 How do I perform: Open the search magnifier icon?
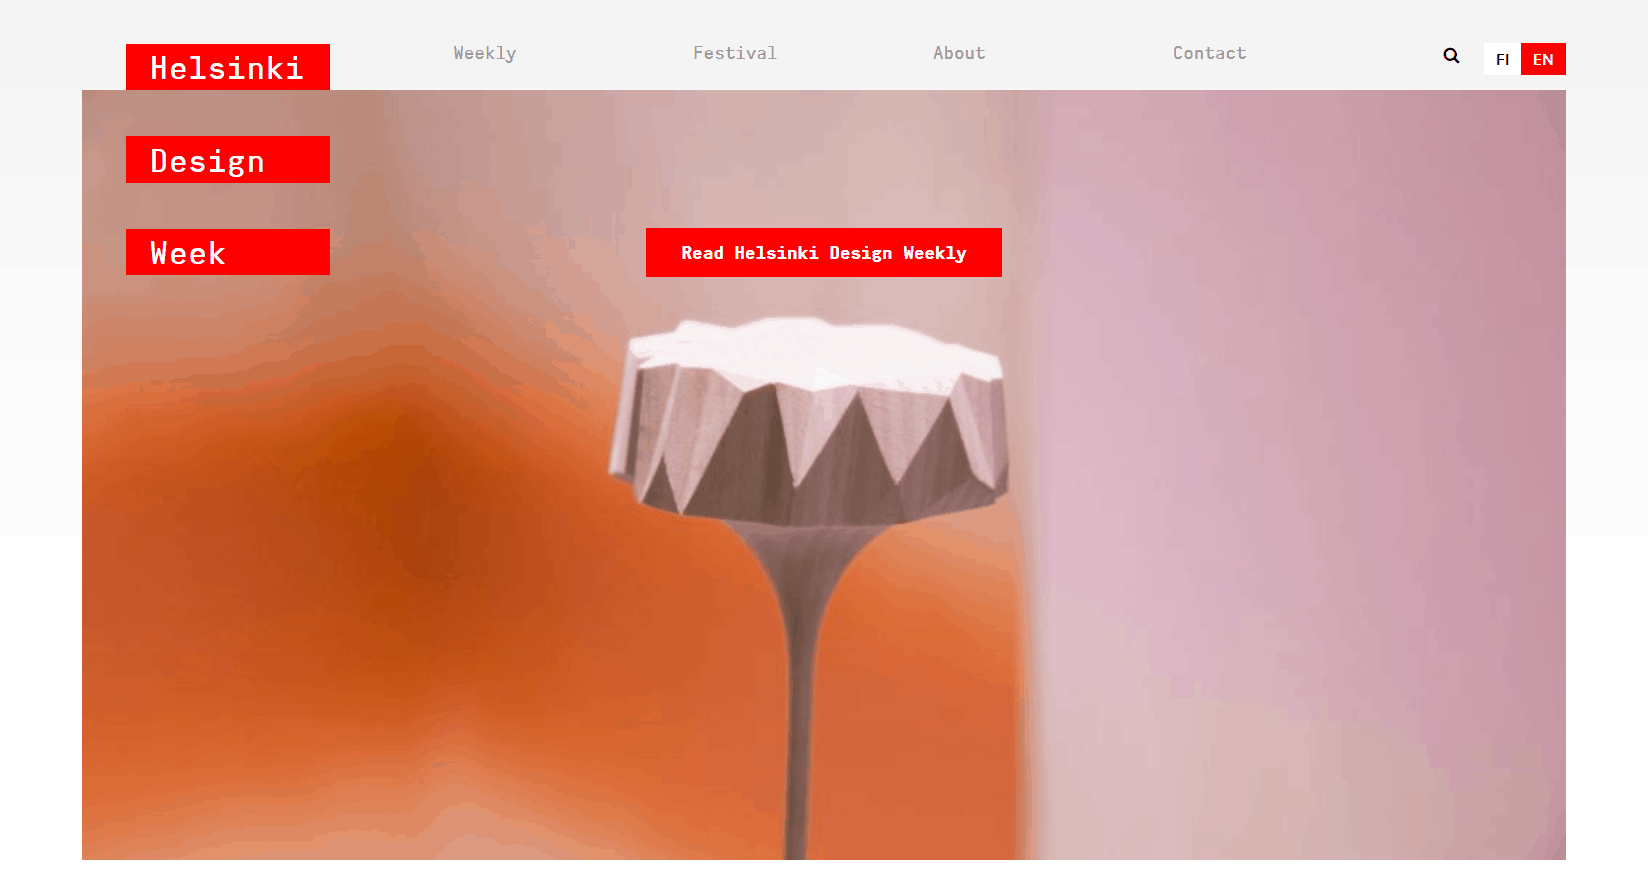pos(1451,56)
